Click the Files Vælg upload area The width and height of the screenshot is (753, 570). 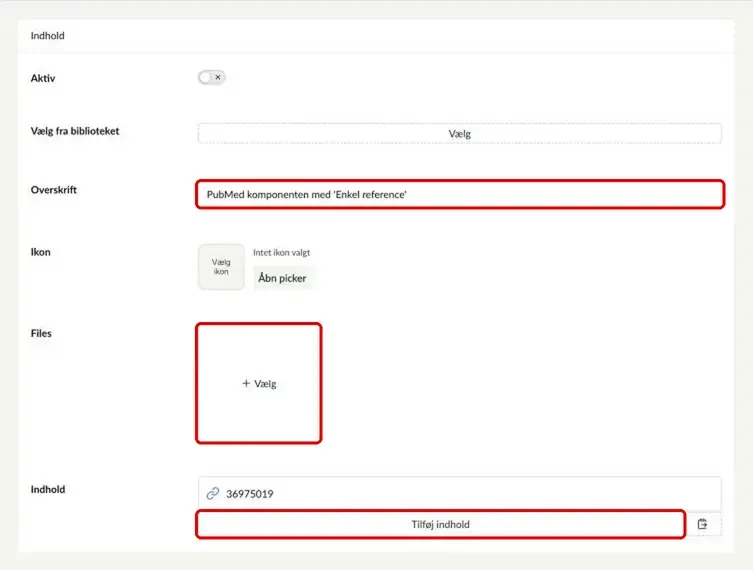click(x=259, y=383)
